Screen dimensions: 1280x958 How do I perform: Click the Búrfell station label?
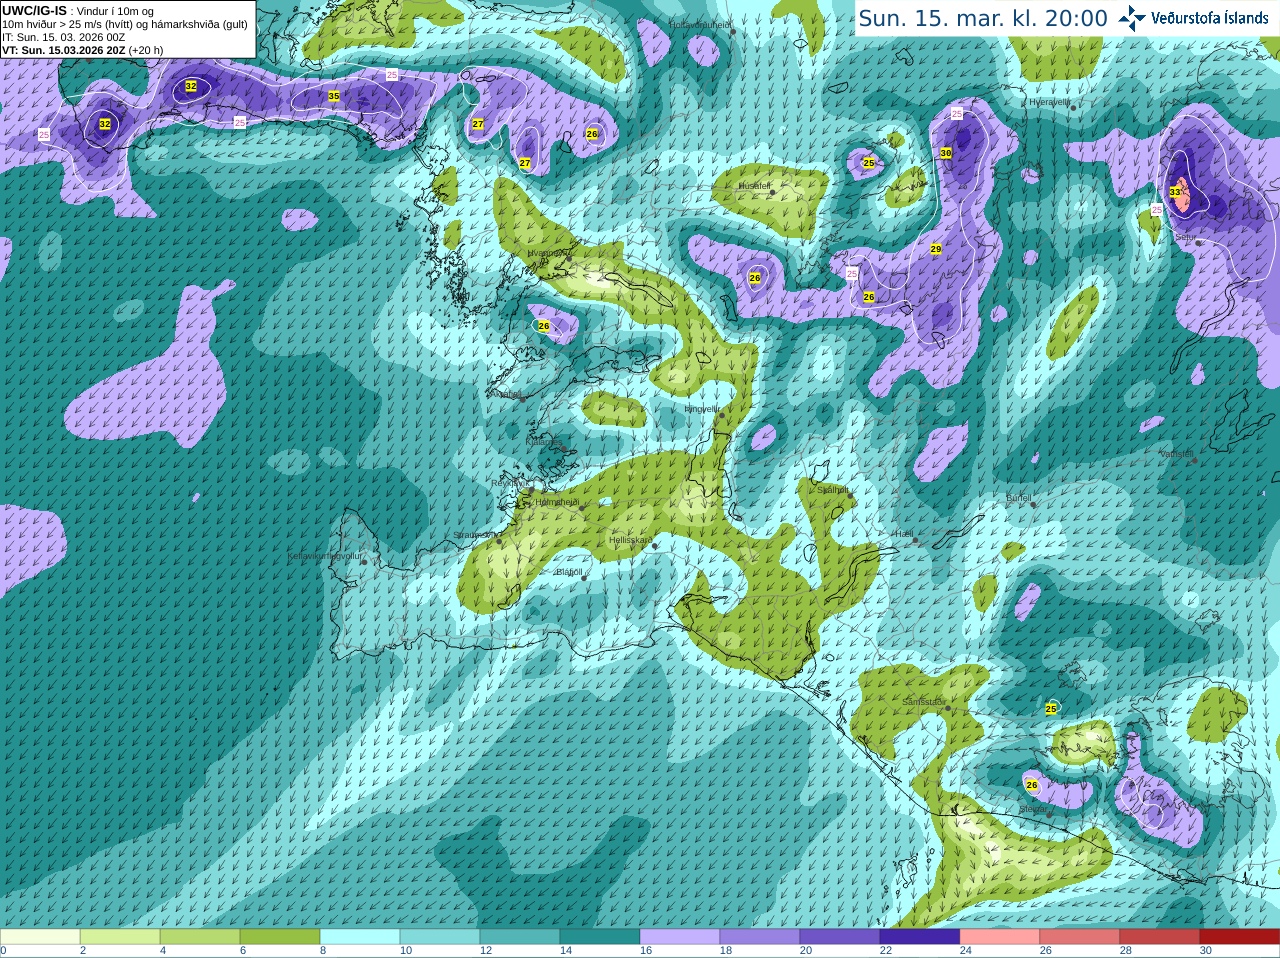[x=1018, y=497]
